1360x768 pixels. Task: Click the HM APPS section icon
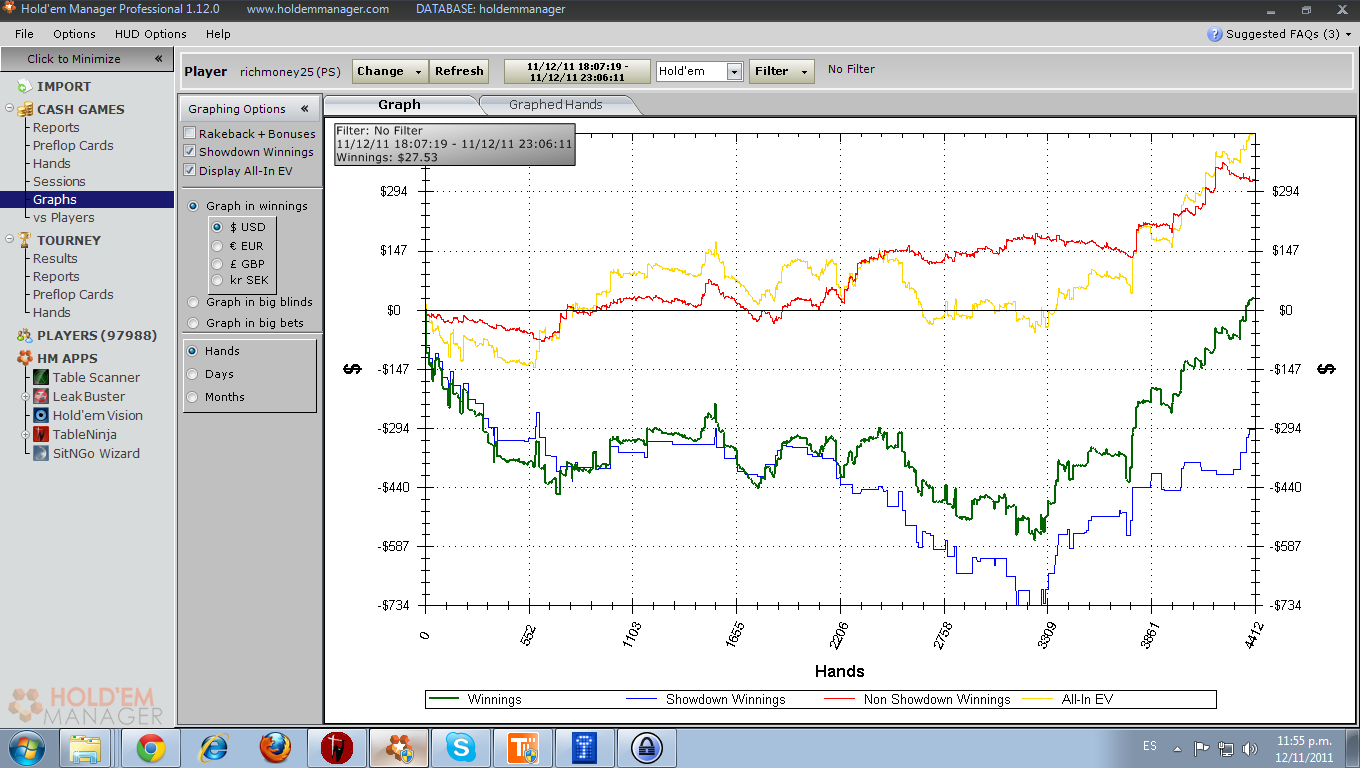pos(24,358)
